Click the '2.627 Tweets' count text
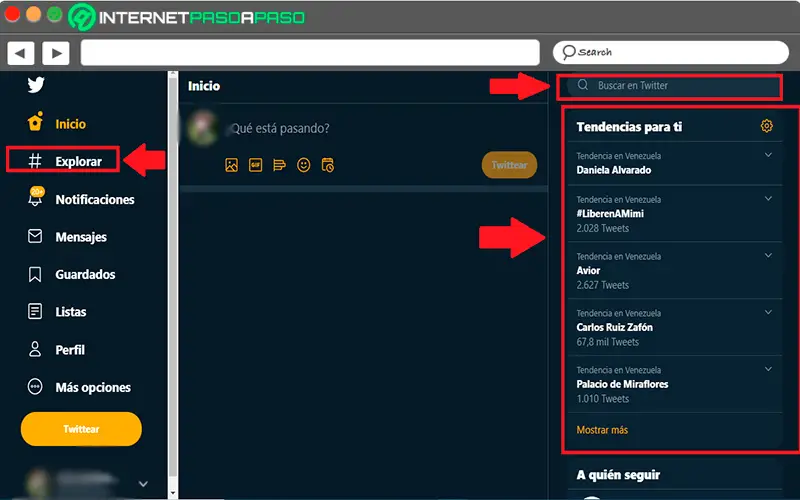 pos(603,285)
